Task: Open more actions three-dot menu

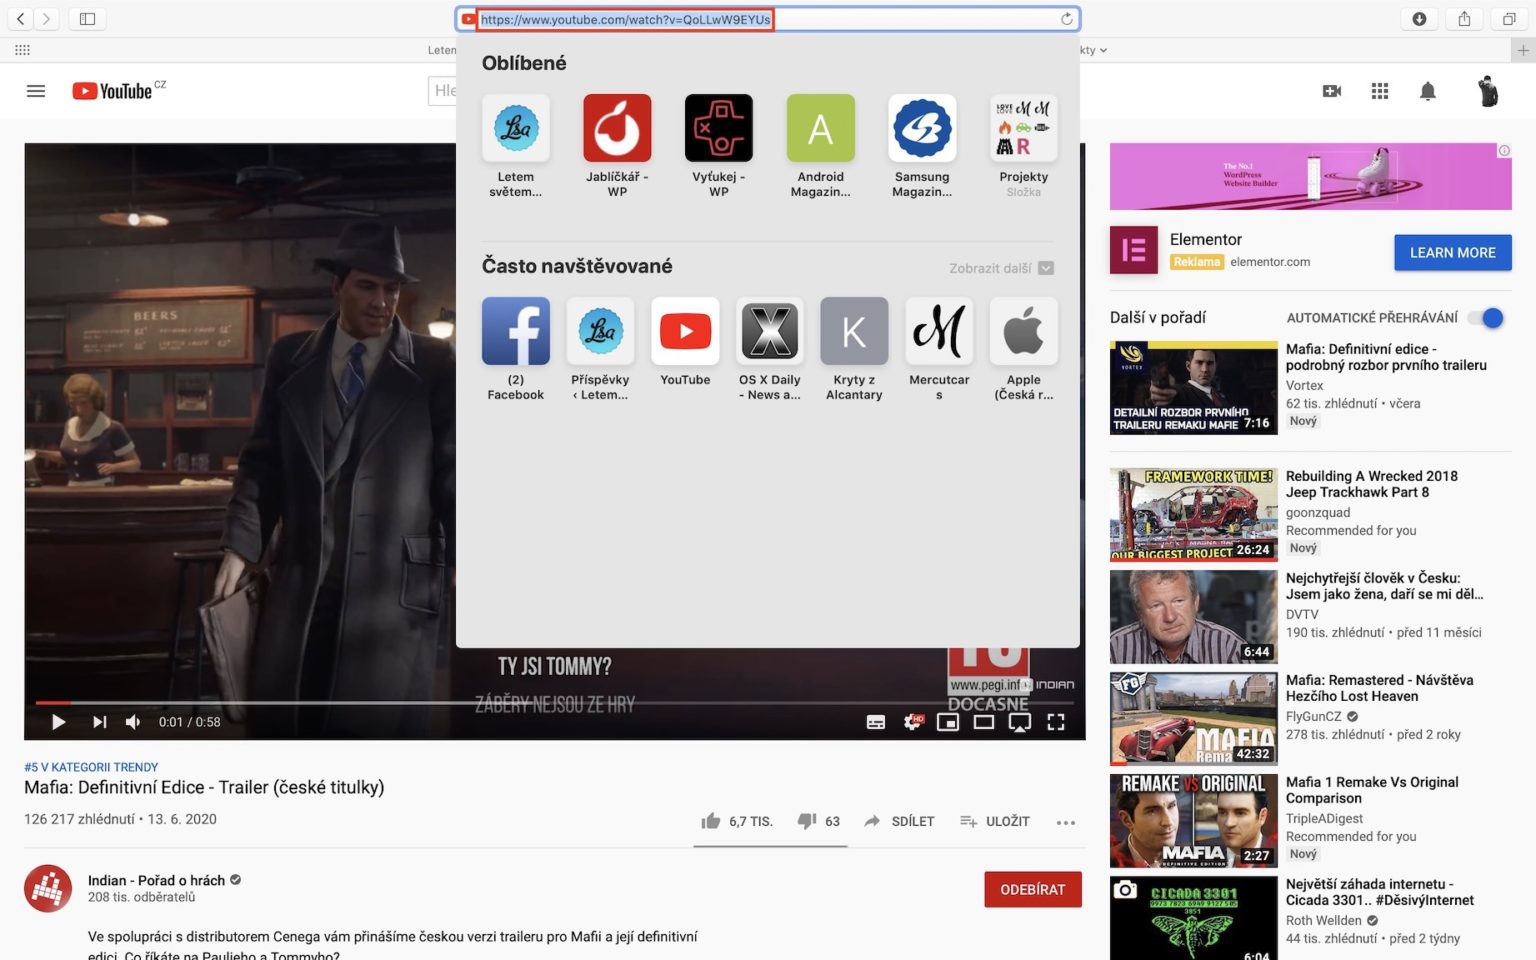Action: [x=1066, y=822]
